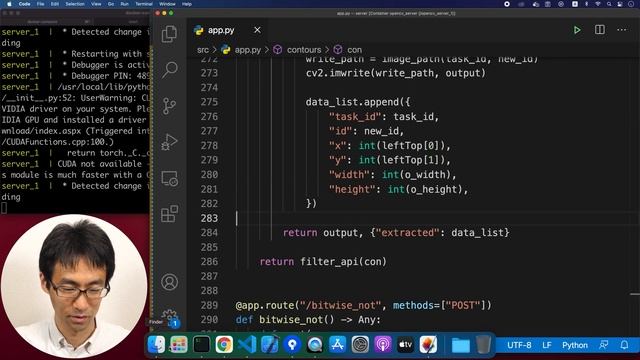
Task: Open the Selection menu
Action: [x=75, y=4]
